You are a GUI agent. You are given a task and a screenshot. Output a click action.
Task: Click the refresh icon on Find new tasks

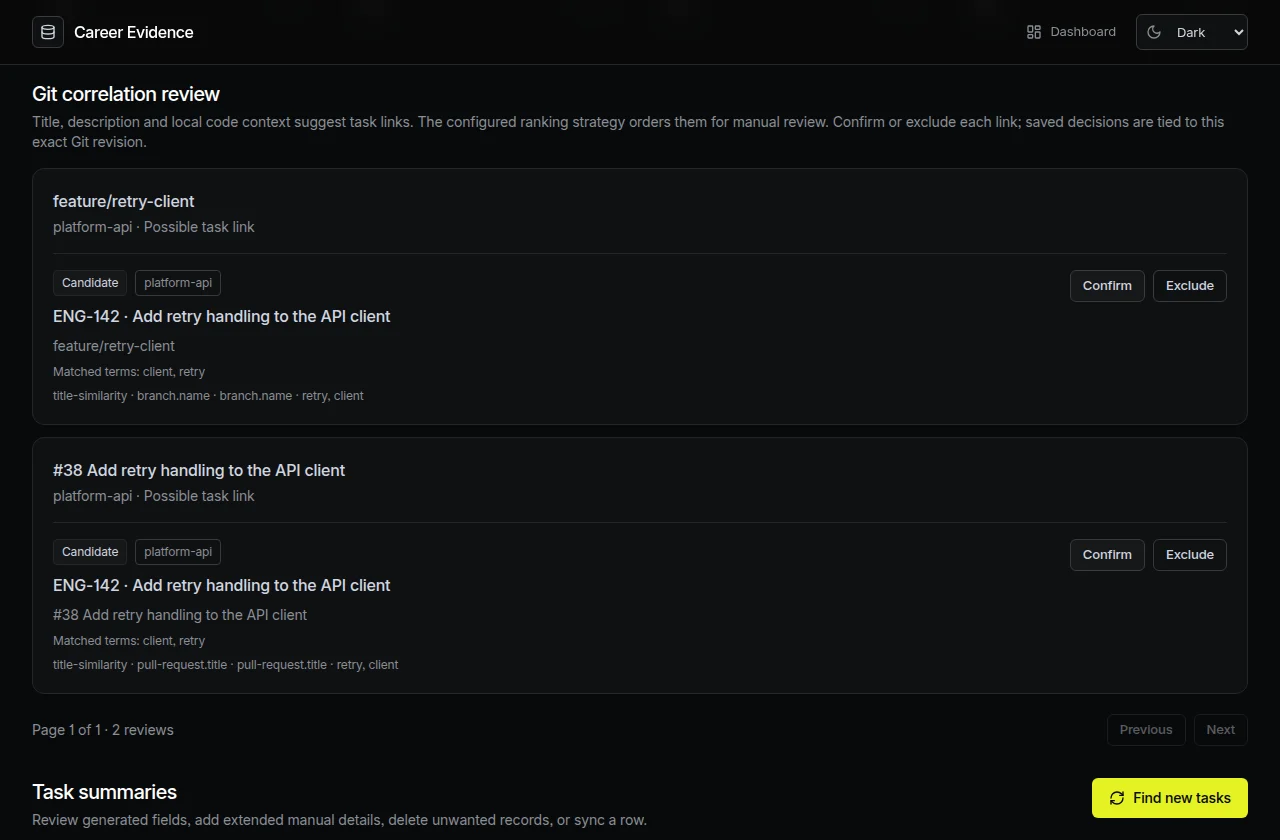[x=1117, y=798]
